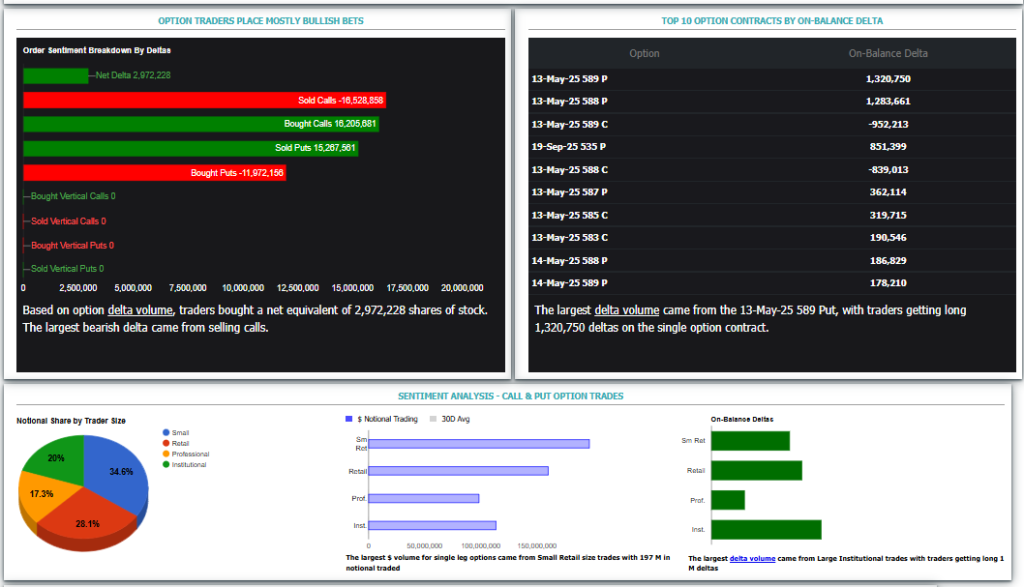
Task: Click the Inst. on-balance deltas bar
Action: (x=766, y=530)
